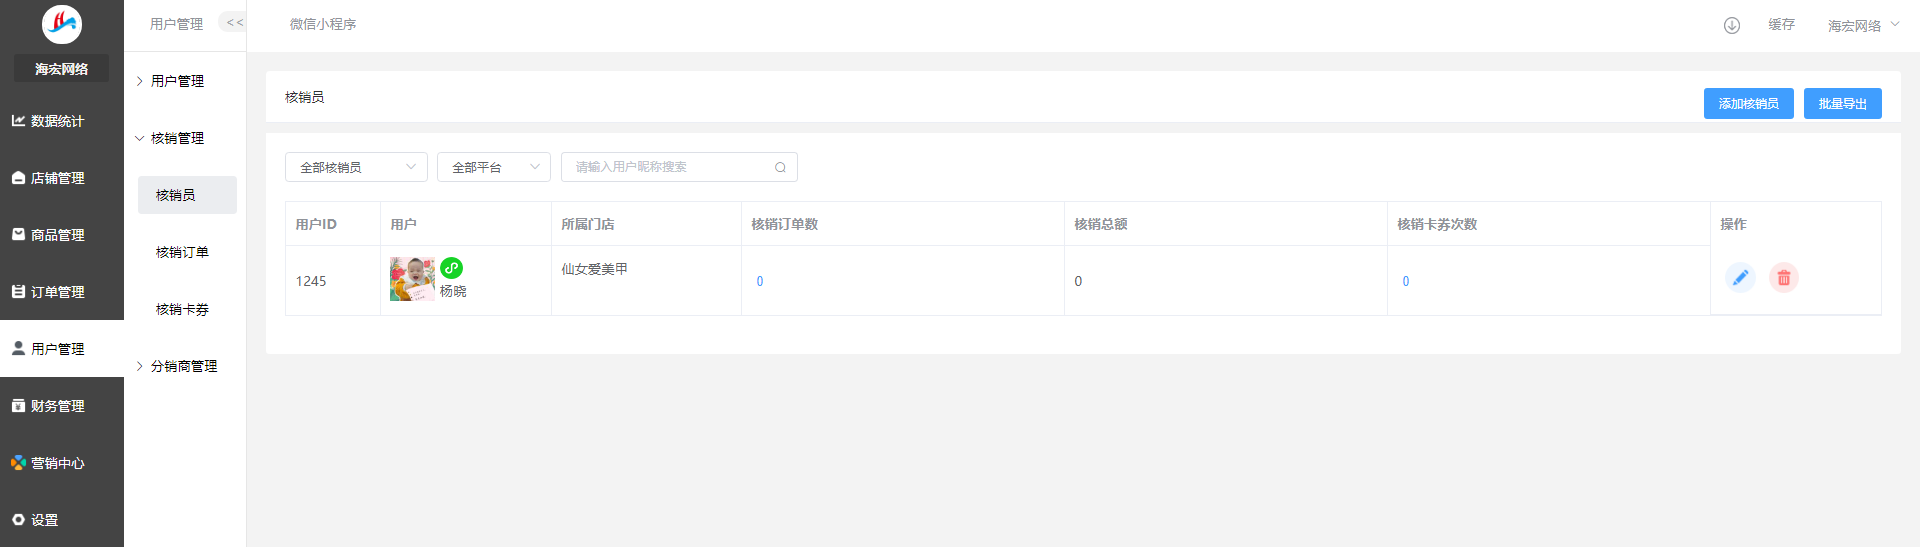Open 设置 in the sidebar
This screenshot has height=547, width=1920.
(62, 520)
